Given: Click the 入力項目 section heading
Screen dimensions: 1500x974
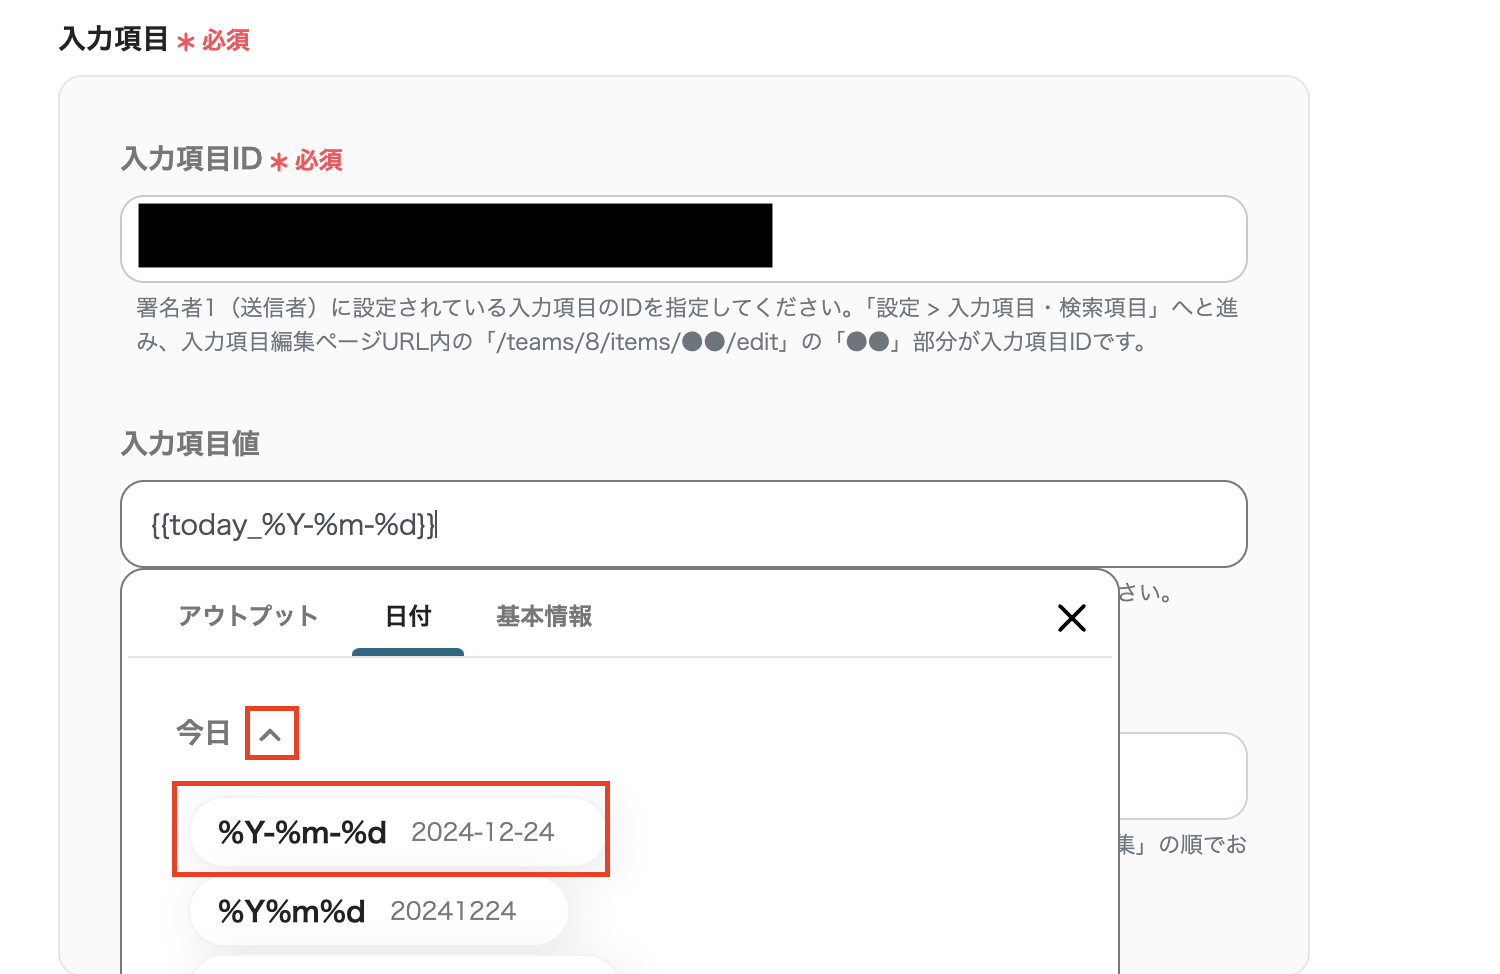Looking at the screenshot, I should (x=114, y=39).
